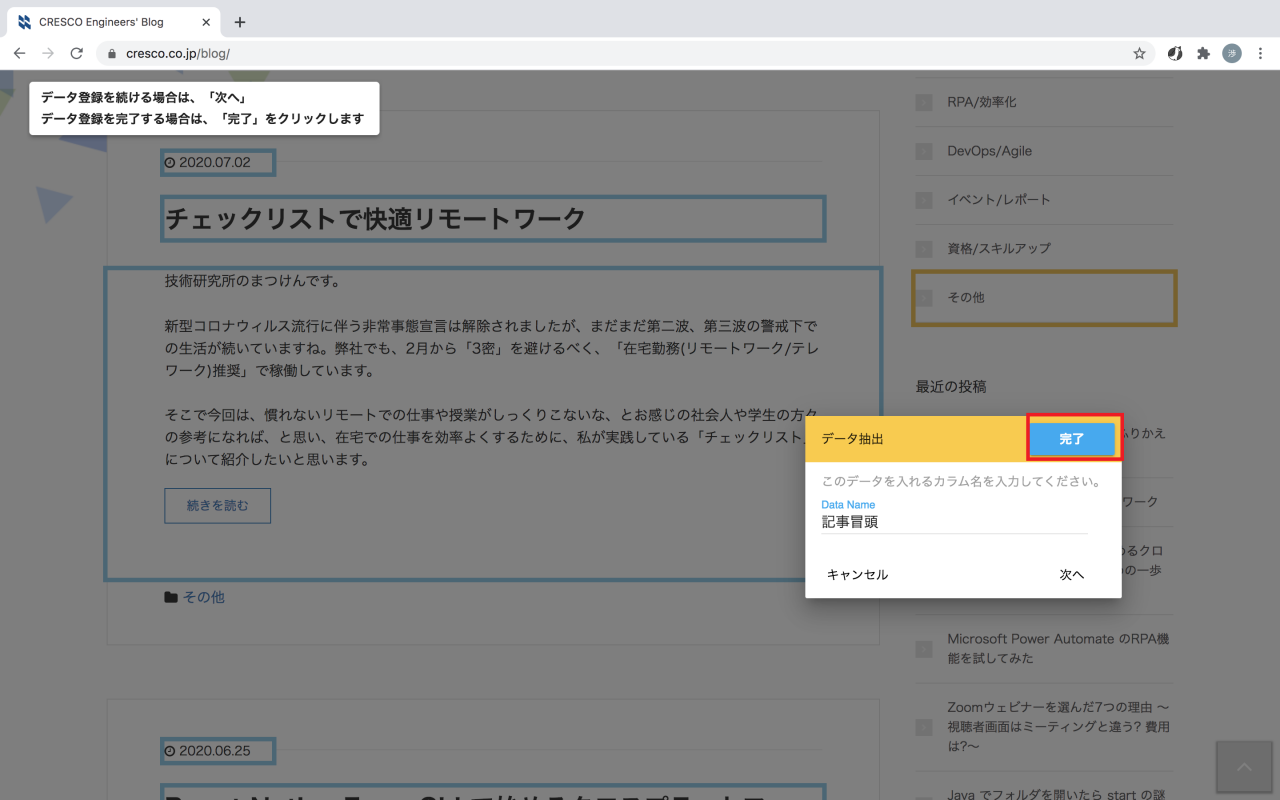
Task: Click the 続きを読む button
Action: click(217, 506)
